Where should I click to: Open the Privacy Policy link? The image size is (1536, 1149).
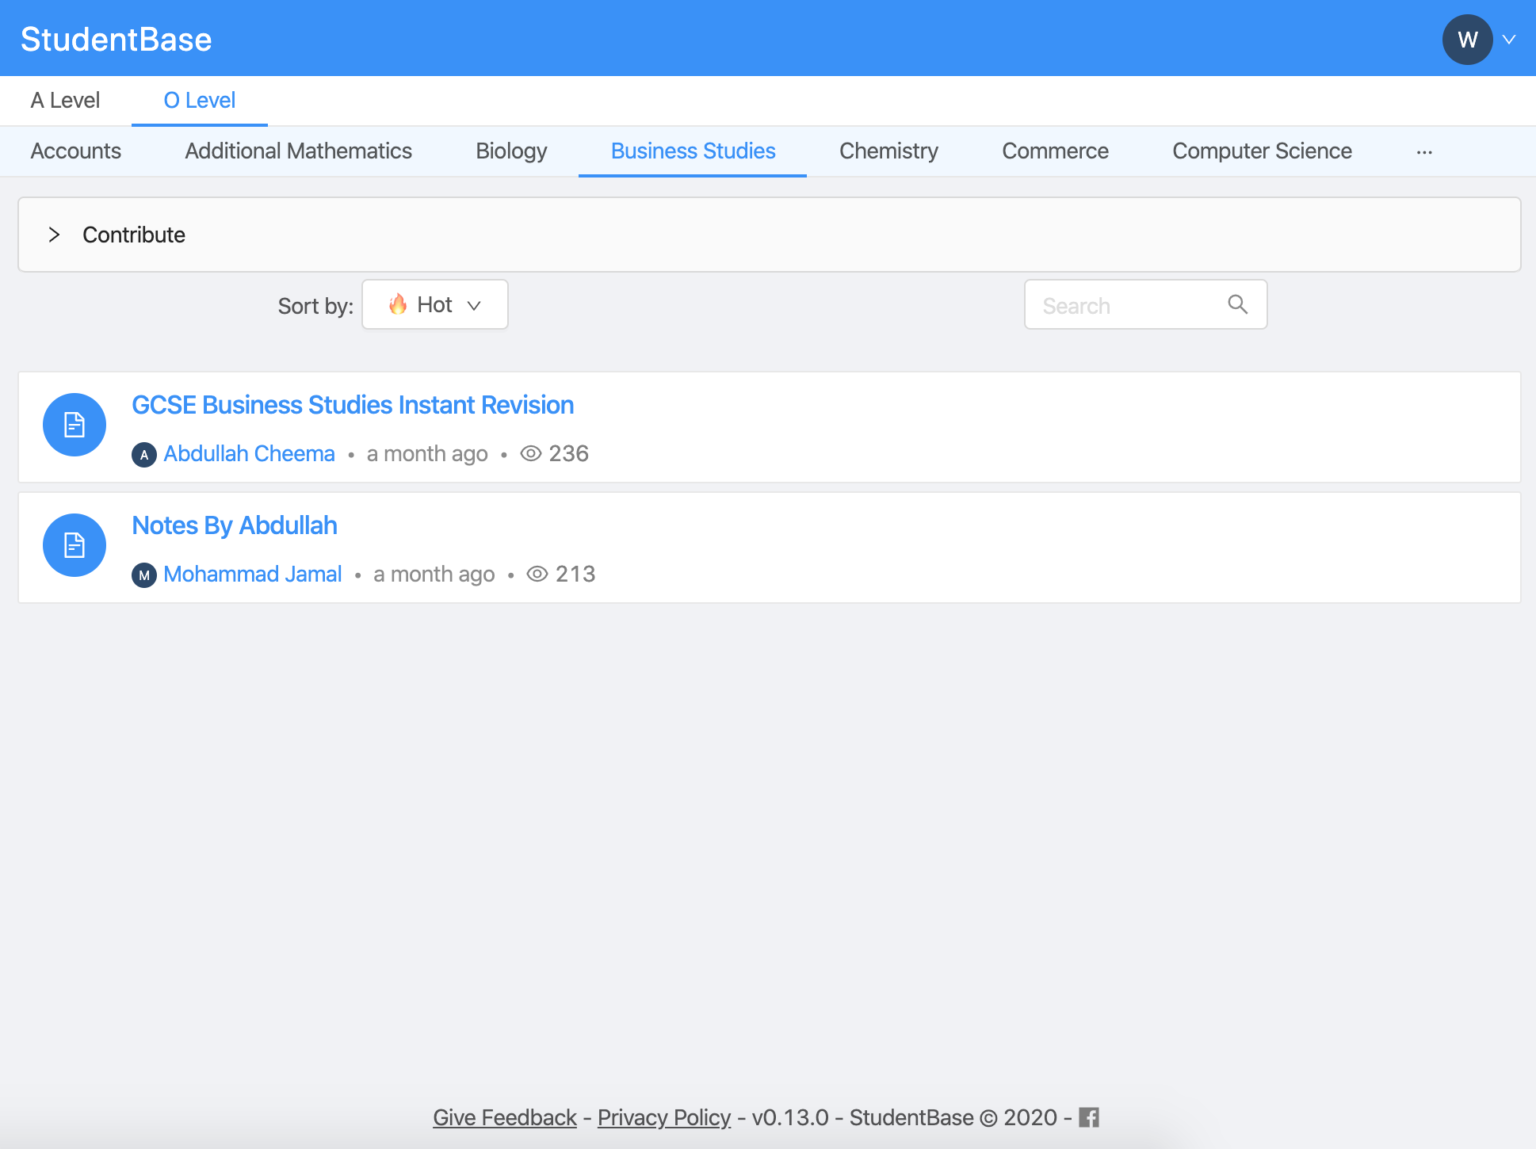coord(664,1118)
